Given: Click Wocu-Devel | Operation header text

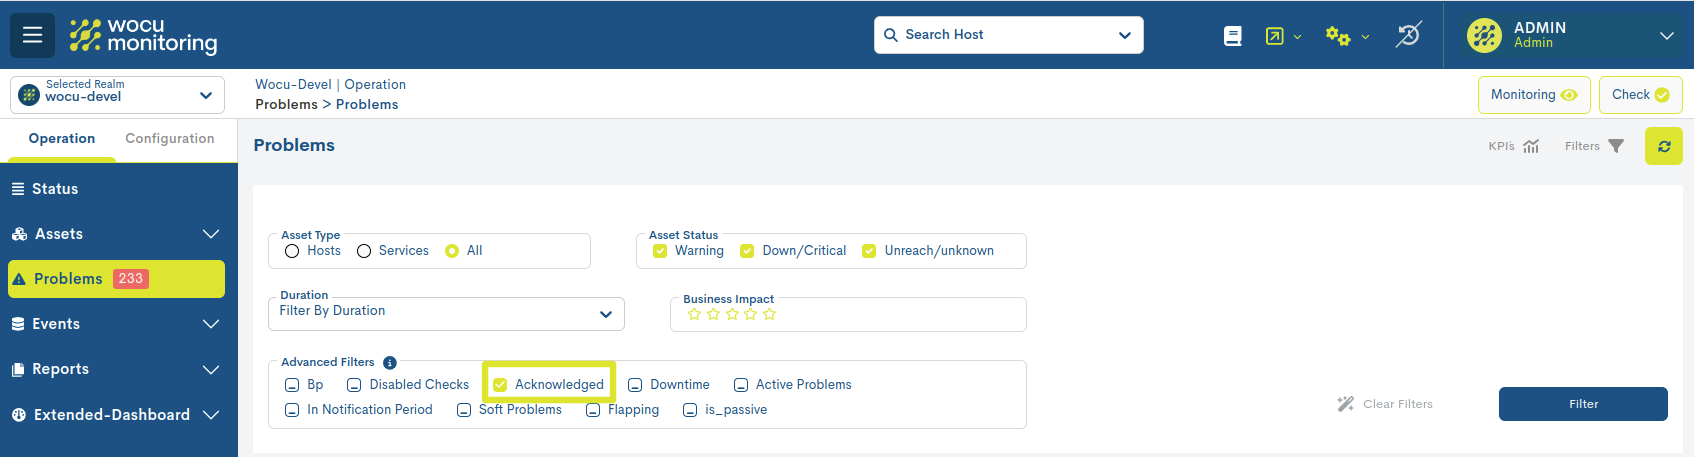Looking at the screenshot, I should (x=330, y=85).
